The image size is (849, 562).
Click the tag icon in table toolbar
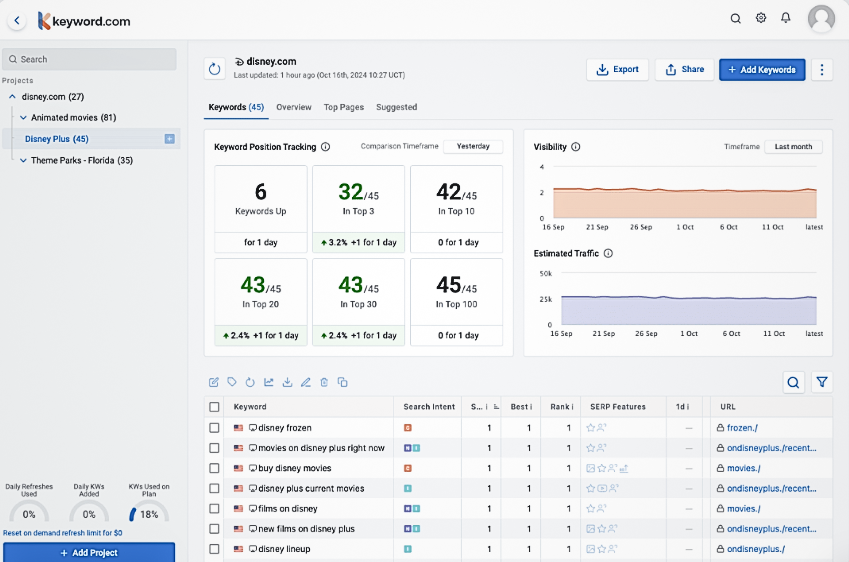232,382
